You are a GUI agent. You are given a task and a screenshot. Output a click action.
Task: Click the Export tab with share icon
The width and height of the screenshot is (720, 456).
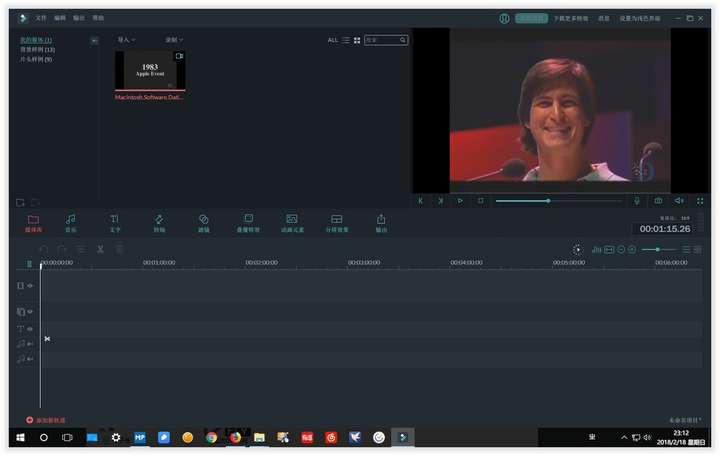tap(381, 223)
